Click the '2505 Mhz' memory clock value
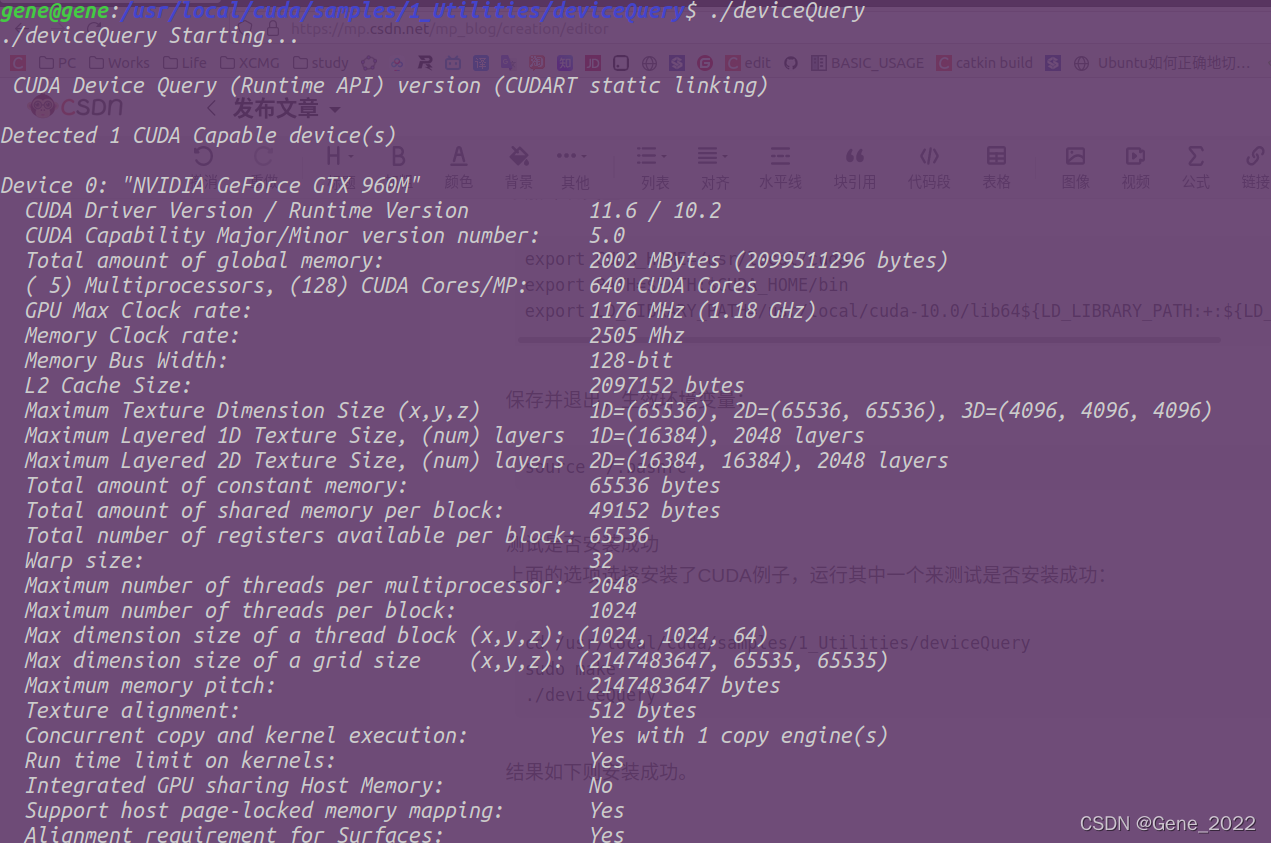 [637, 335]
